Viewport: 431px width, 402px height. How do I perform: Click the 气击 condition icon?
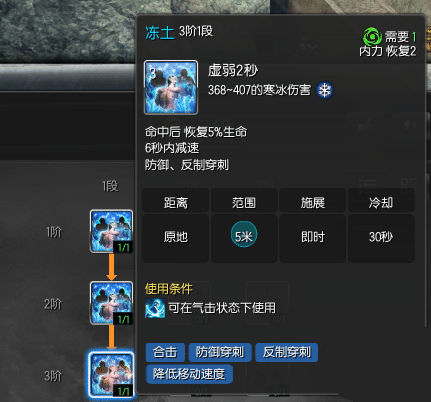155,308
